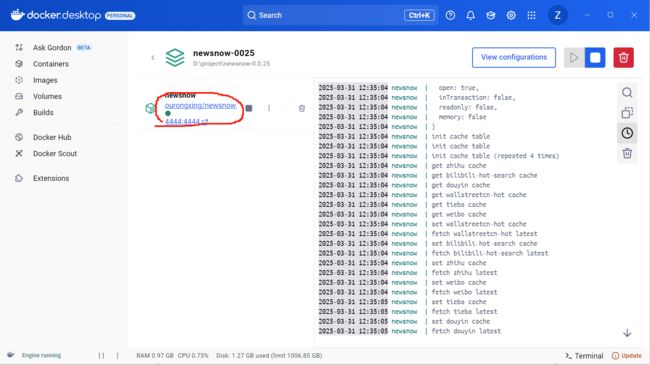Delete the newsnow container
650x365 pixels.
point(302,108)
